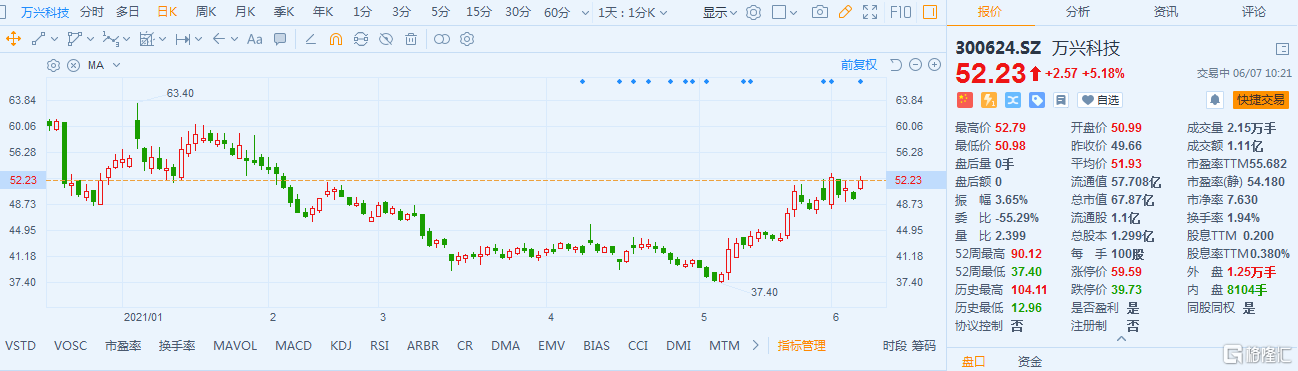The image size is (1298, 371).
Task: Select the polyline channel drawing tool
Action: 75,39
